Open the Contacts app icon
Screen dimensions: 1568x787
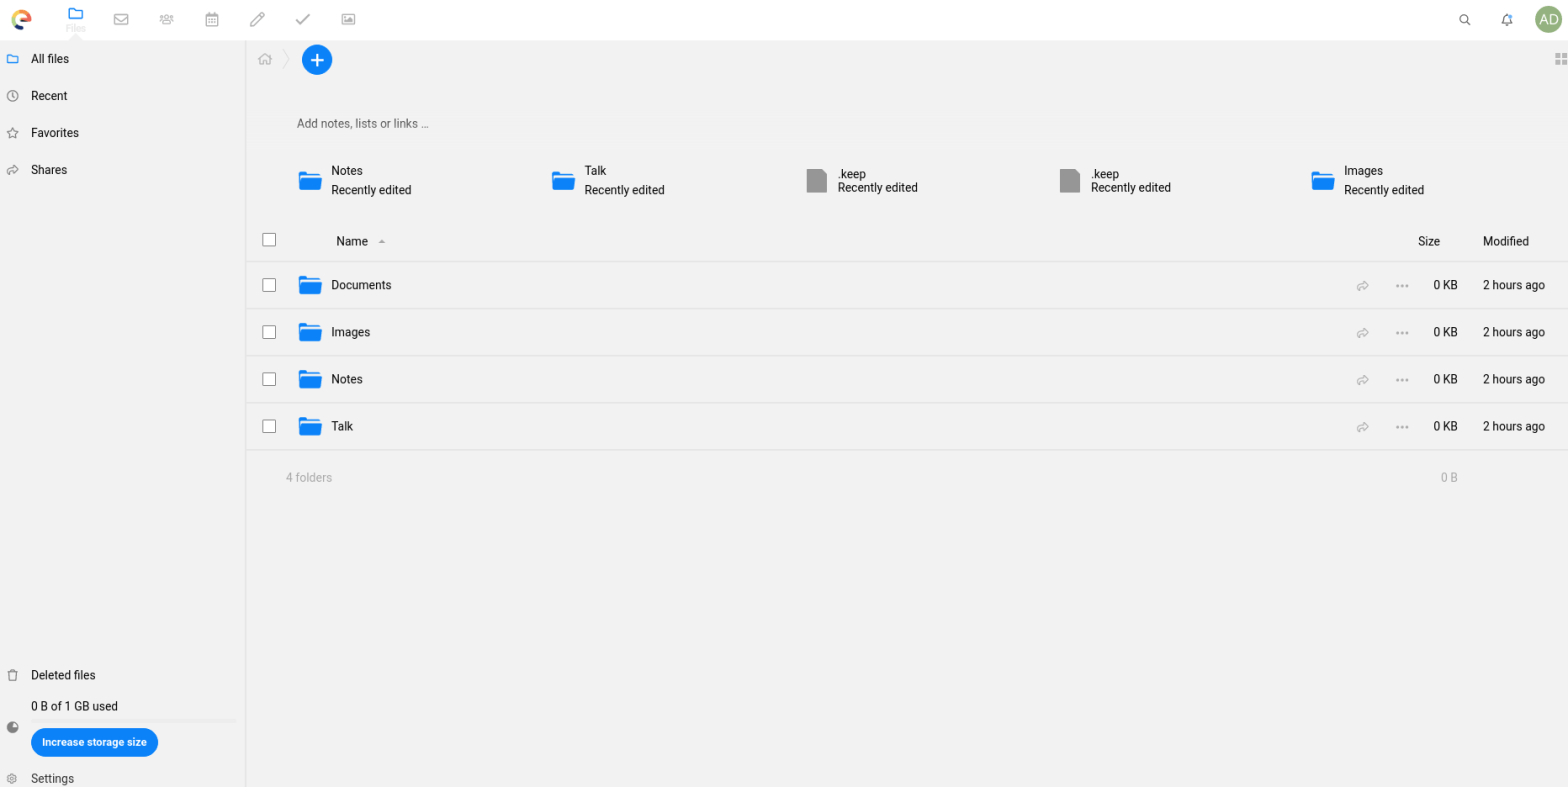[166, 19]
